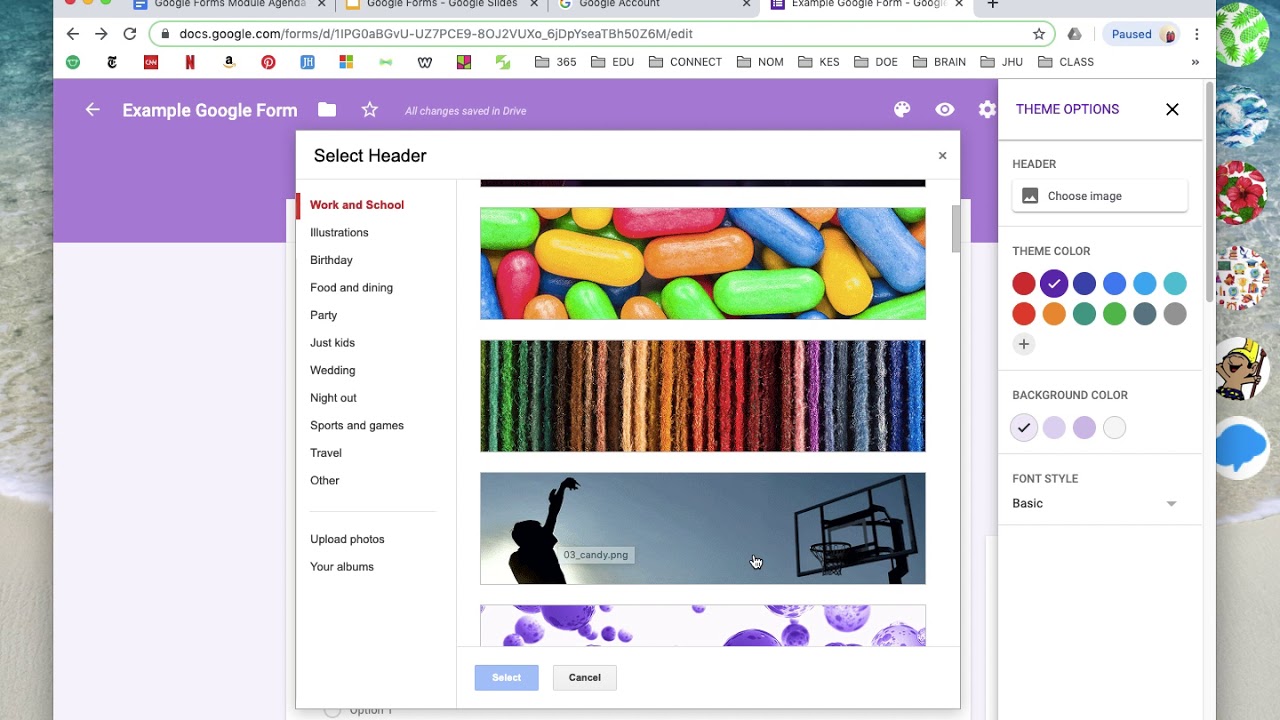Select the colored yarn strands header image
1280x720 pixels.
[x=703, y=396]
